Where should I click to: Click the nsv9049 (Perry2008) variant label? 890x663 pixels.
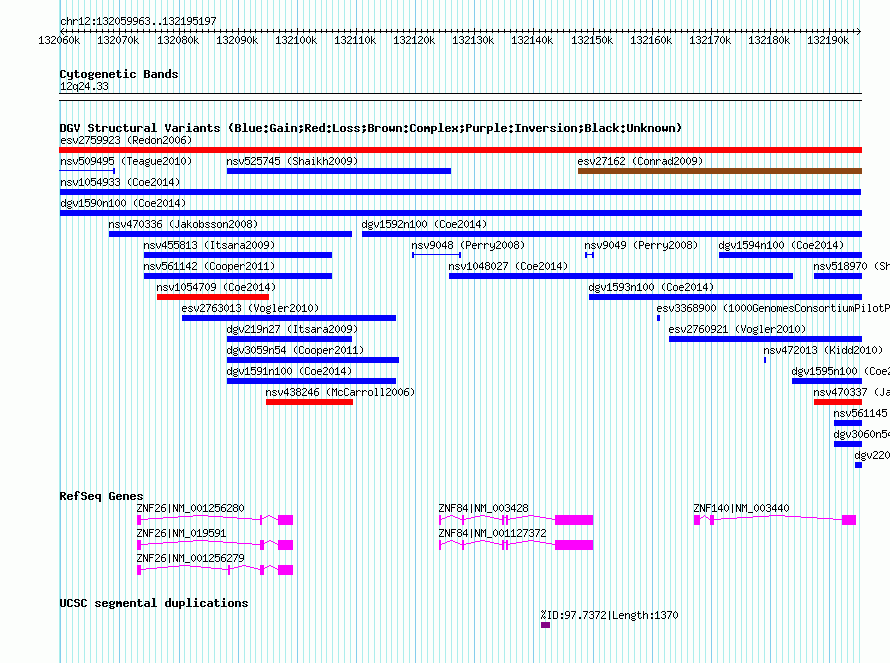[641, 245]
